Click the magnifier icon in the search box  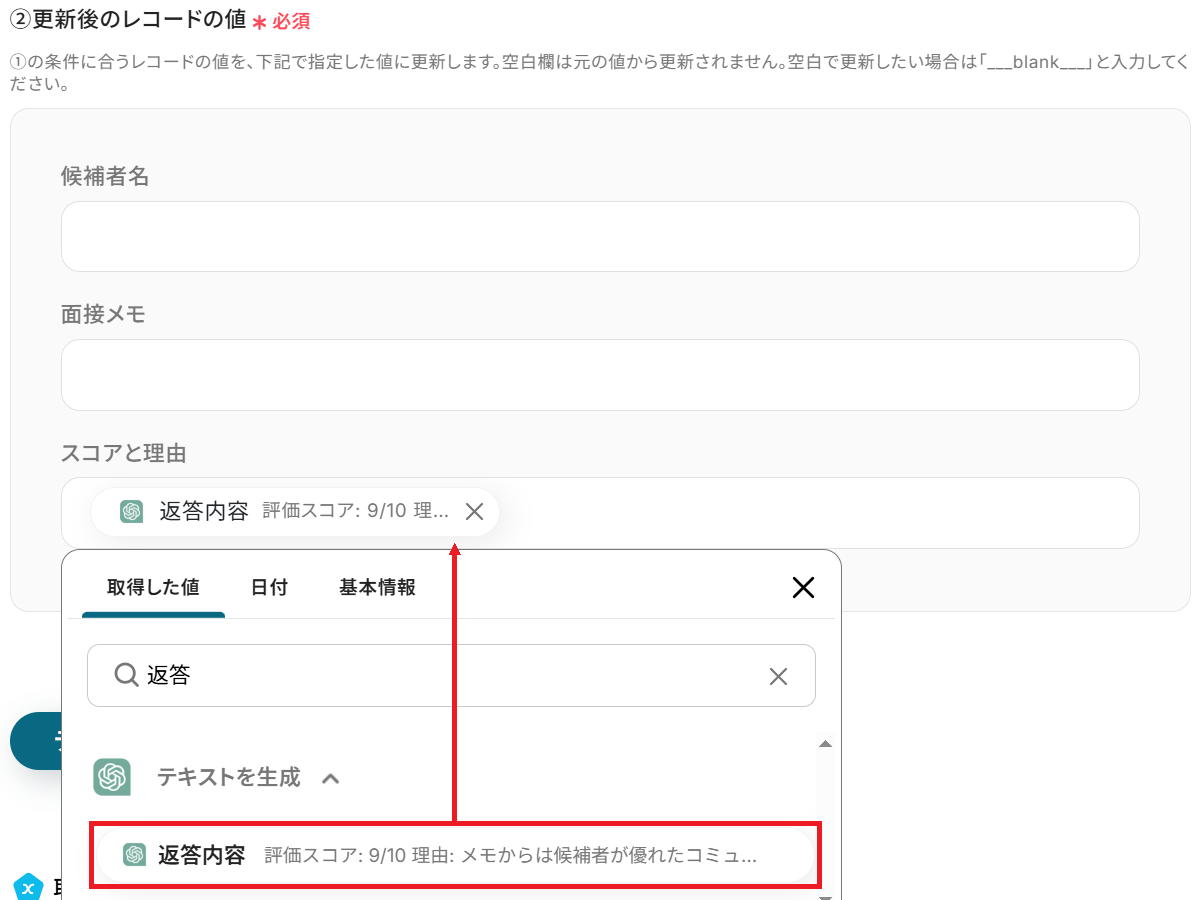[126, 675]
